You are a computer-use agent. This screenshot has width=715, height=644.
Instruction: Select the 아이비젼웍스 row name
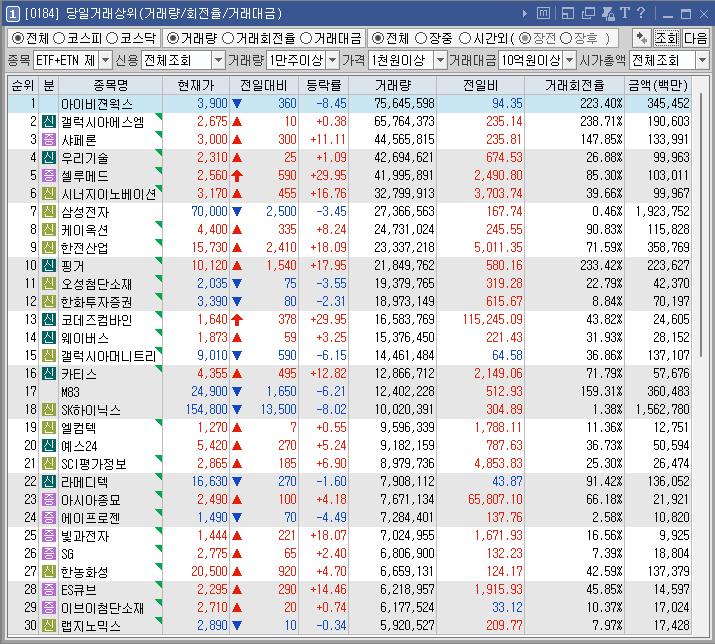[97, 104]
